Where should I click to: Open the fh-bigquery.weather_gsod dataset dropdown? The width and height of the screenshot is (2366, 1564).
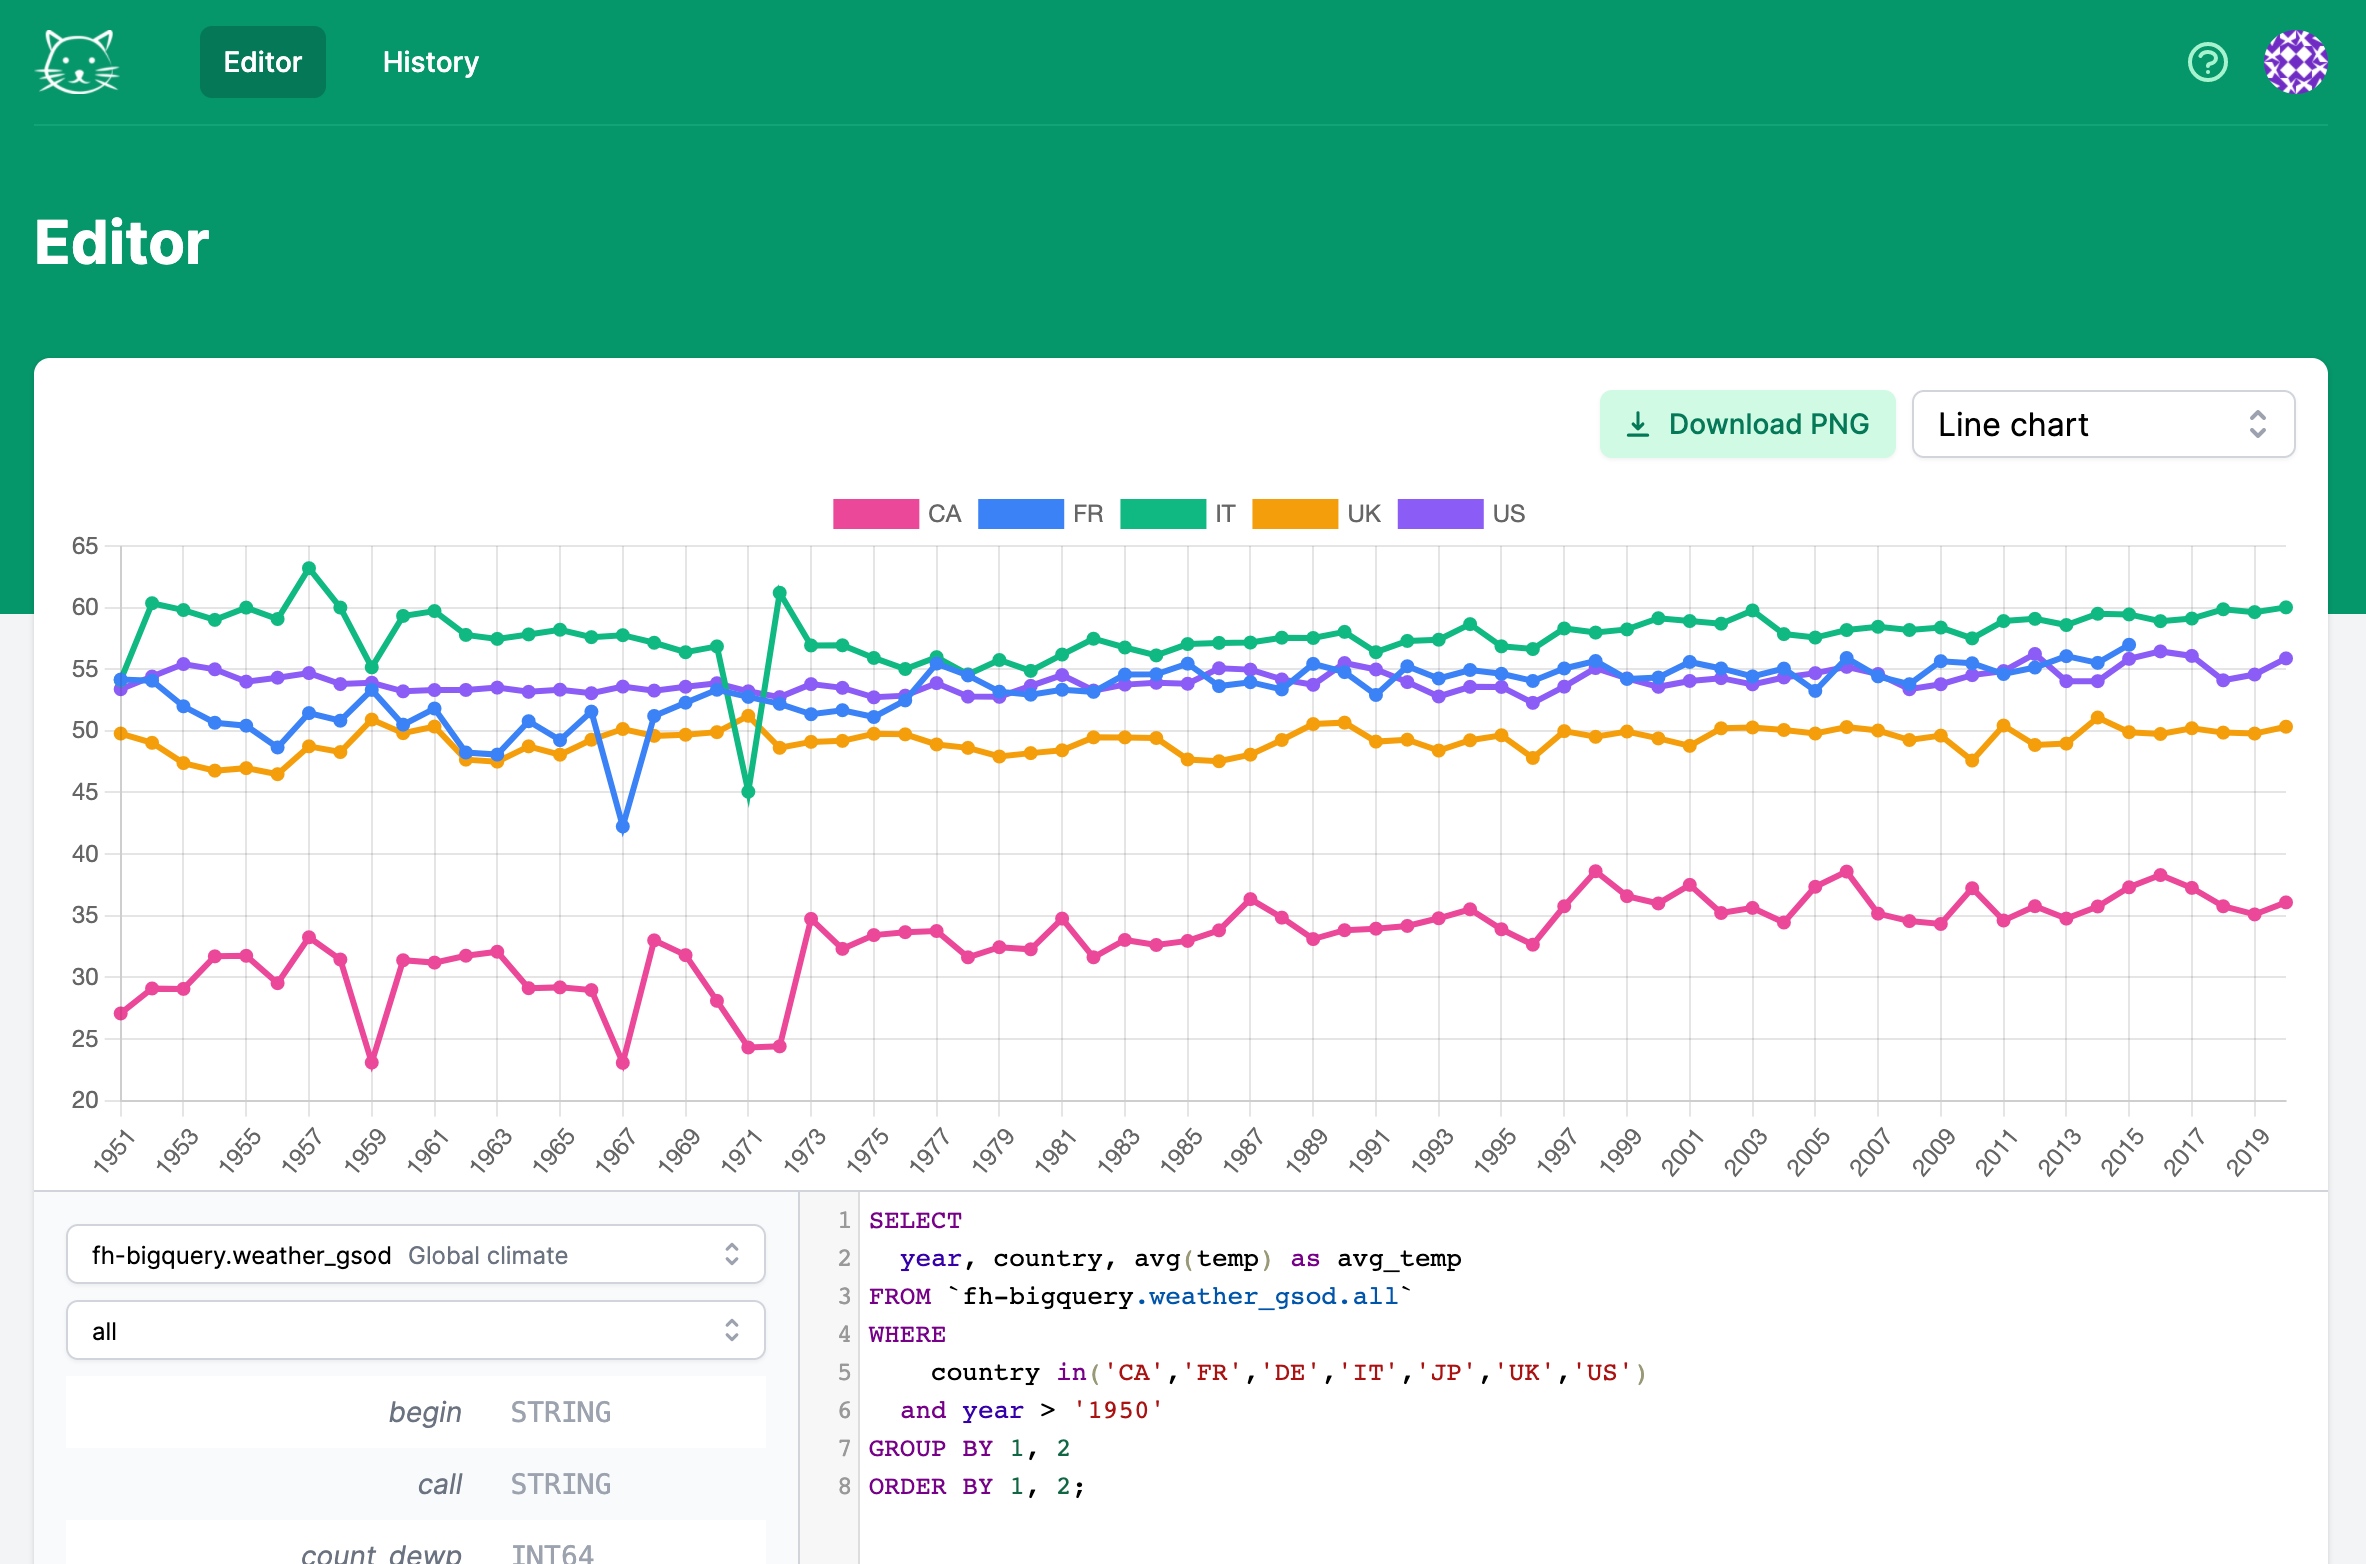coord(400,1255)
